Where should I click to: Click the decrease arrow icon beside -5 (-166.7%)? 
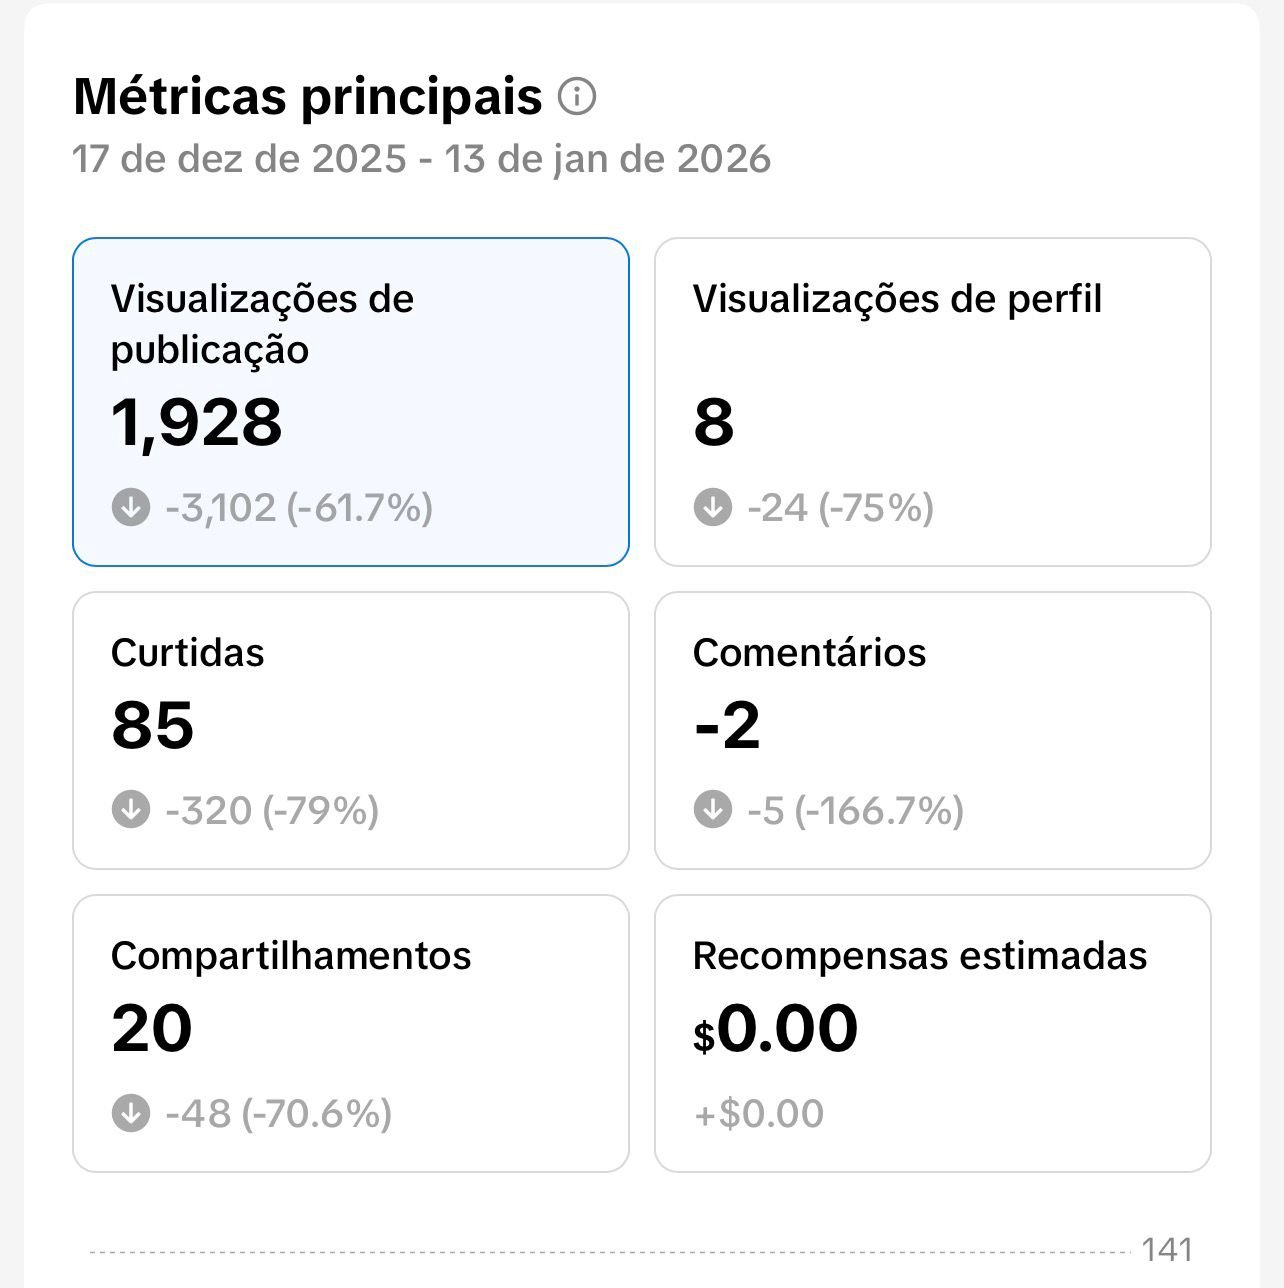tap(713, 809)
